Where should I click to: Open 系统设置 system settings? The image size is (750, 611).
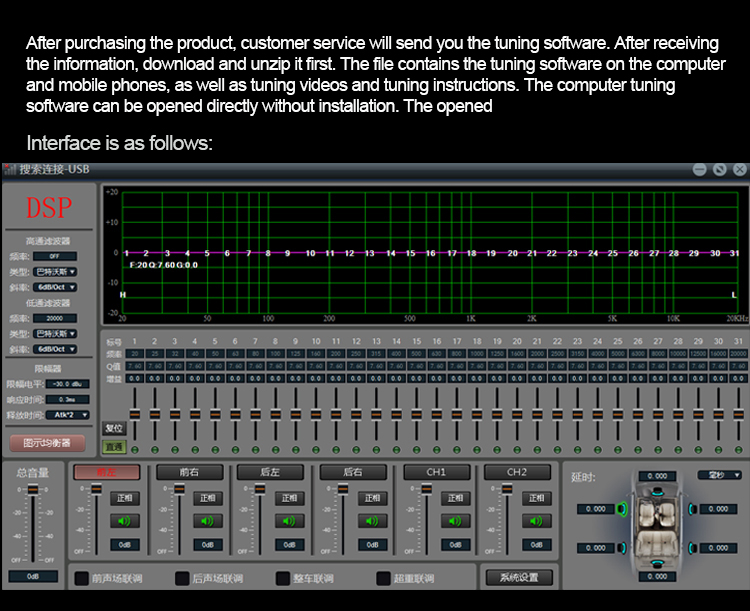[519, 577]
